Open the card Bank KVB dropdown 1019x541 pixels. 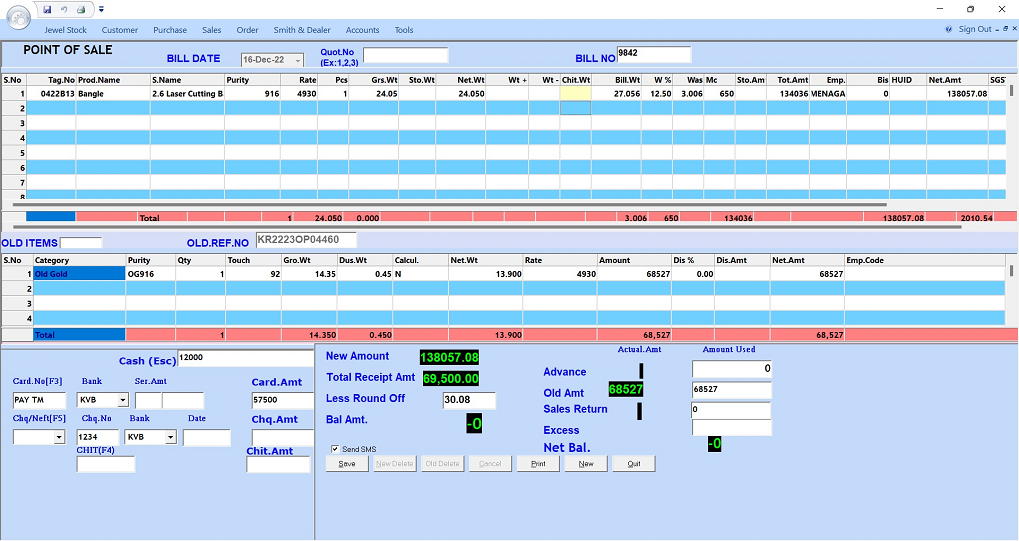coord(122,400)
